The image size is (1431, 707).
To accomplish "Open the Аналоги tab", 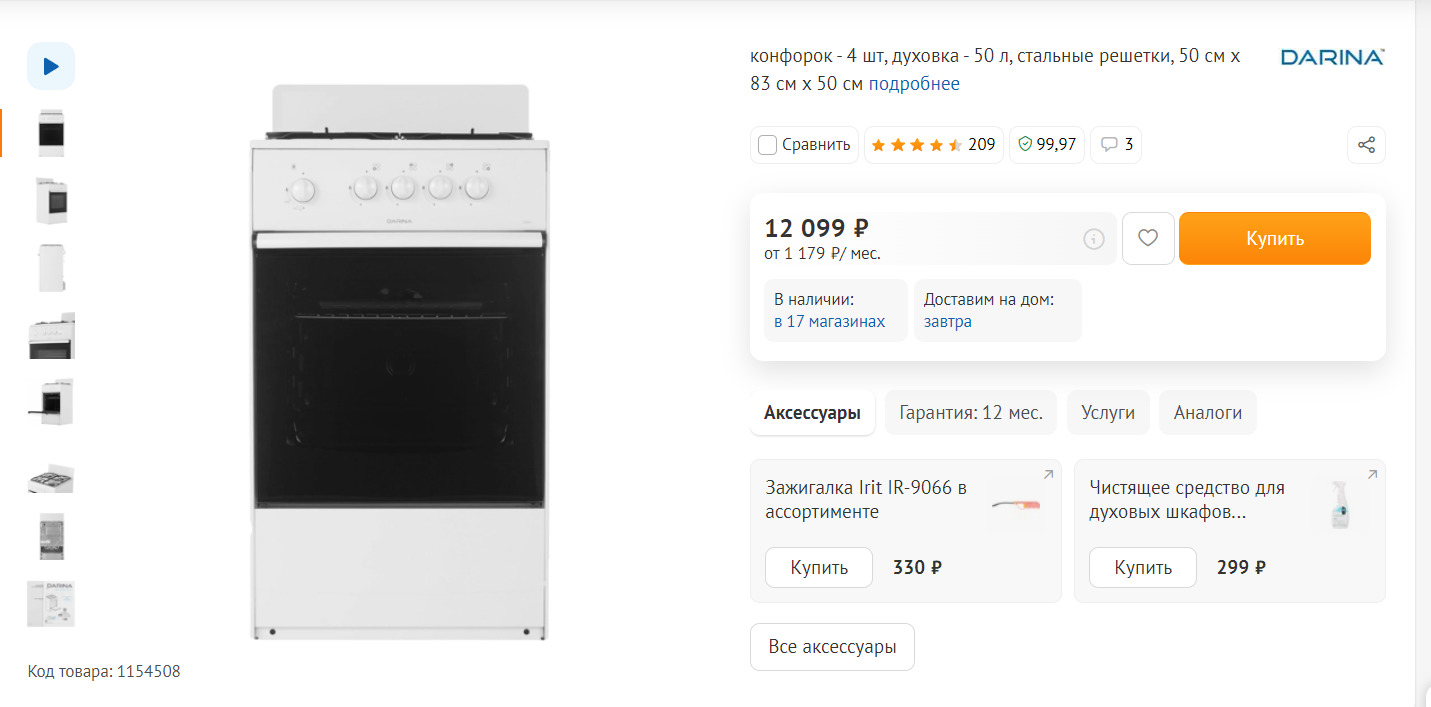I will point(1208,413).
